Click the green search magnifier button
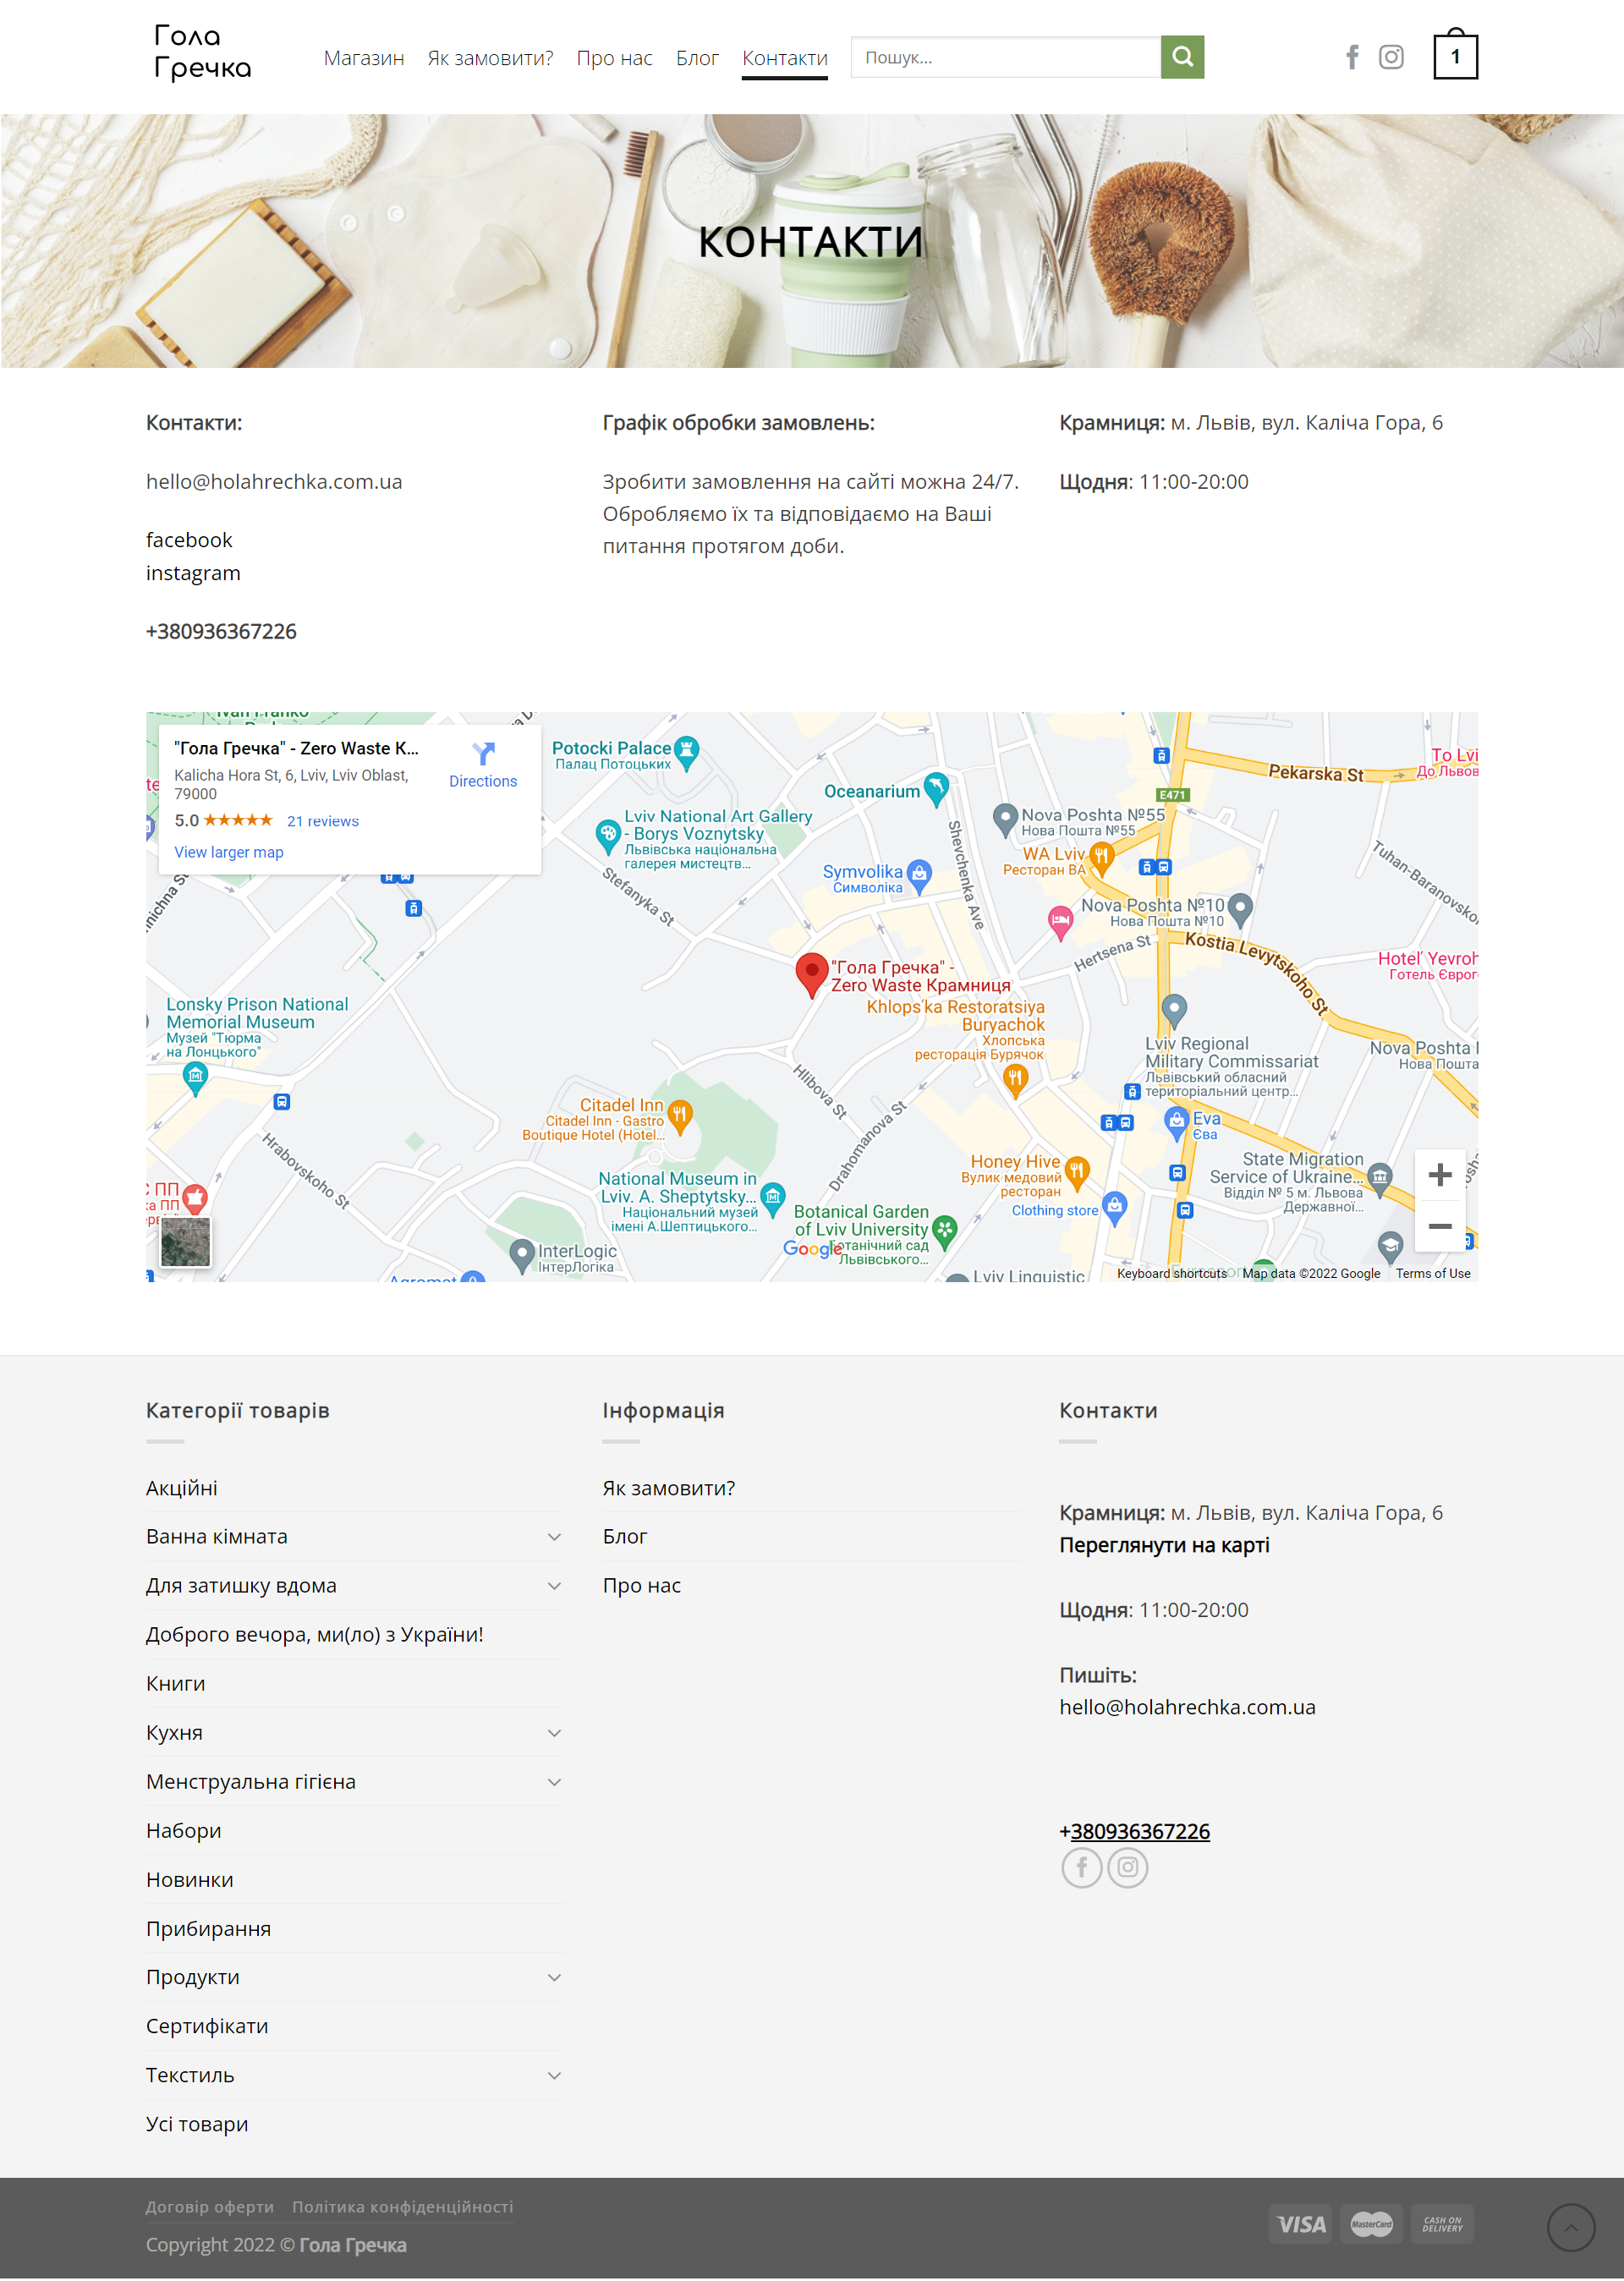 coord(1182,57)
